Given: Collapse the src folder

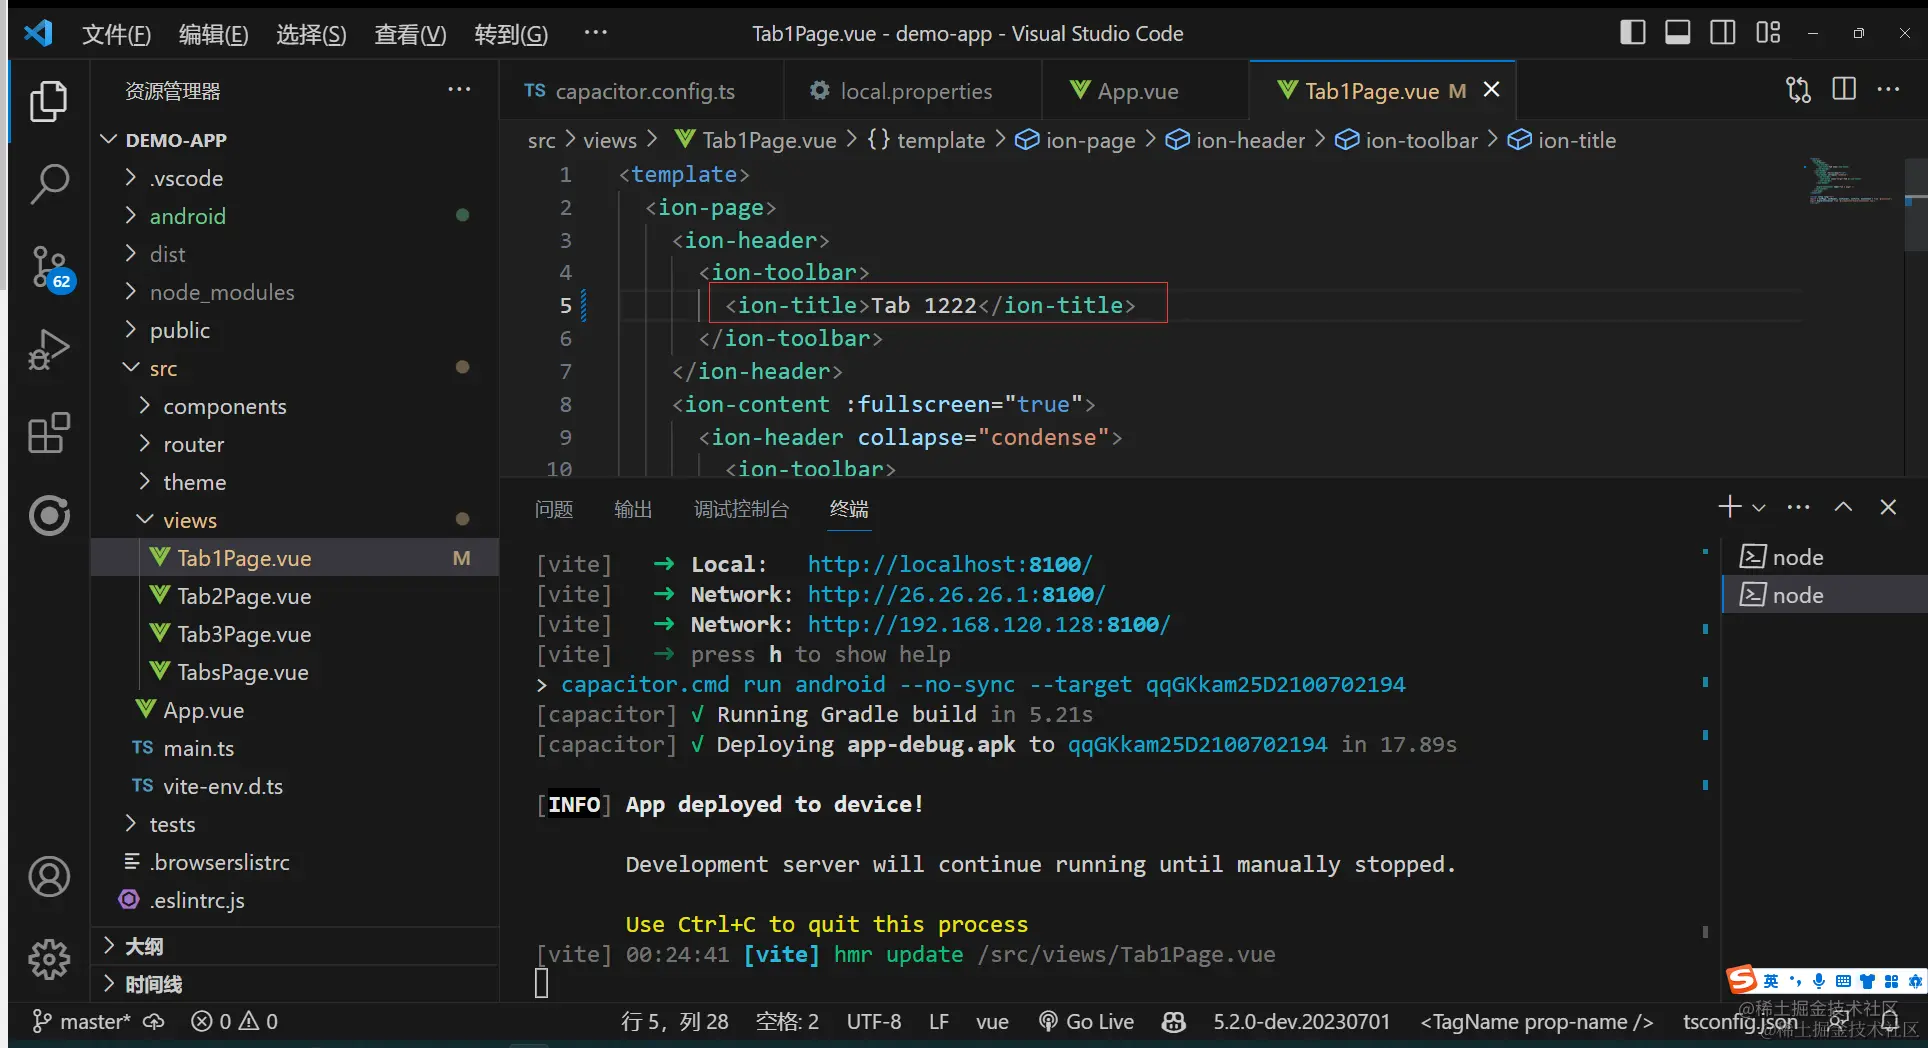Looking at the screenshot, I should 295,368.
